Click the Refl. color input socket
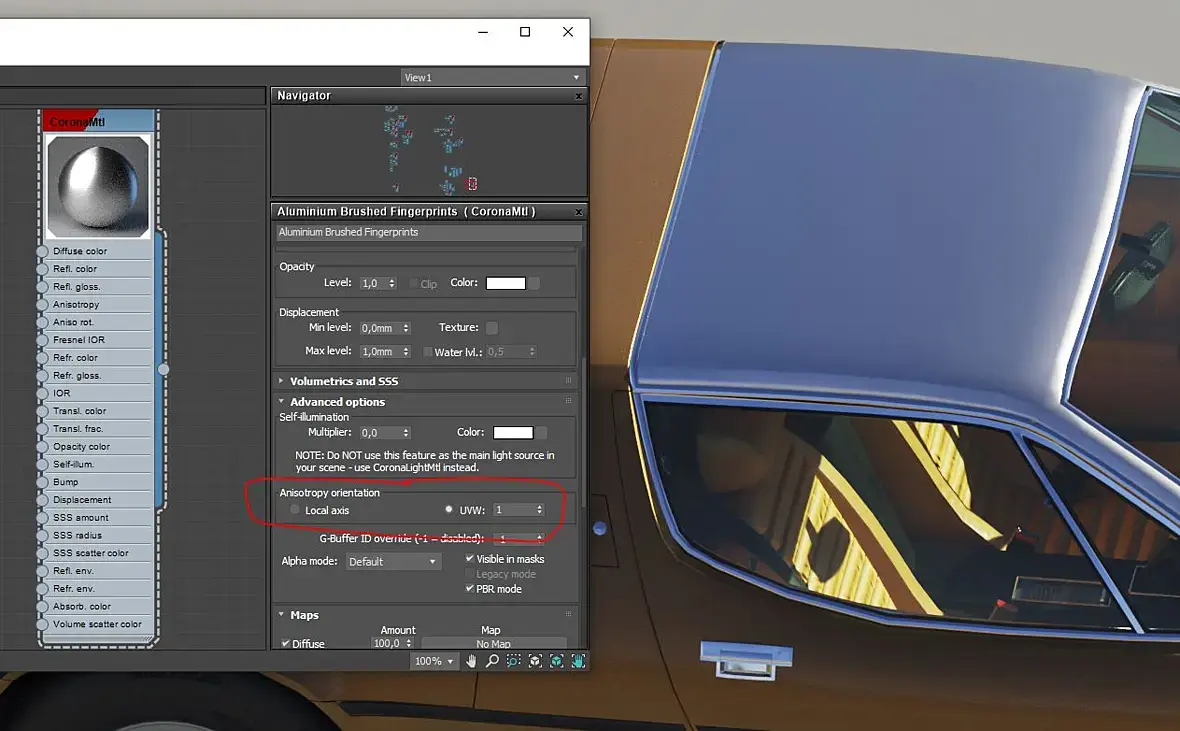The width and height of the screenshot is (1180, 731). point(42,269)
